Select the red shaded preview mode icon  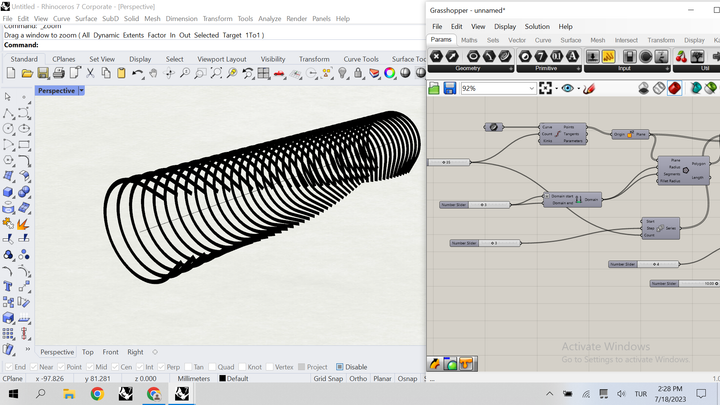675,88
